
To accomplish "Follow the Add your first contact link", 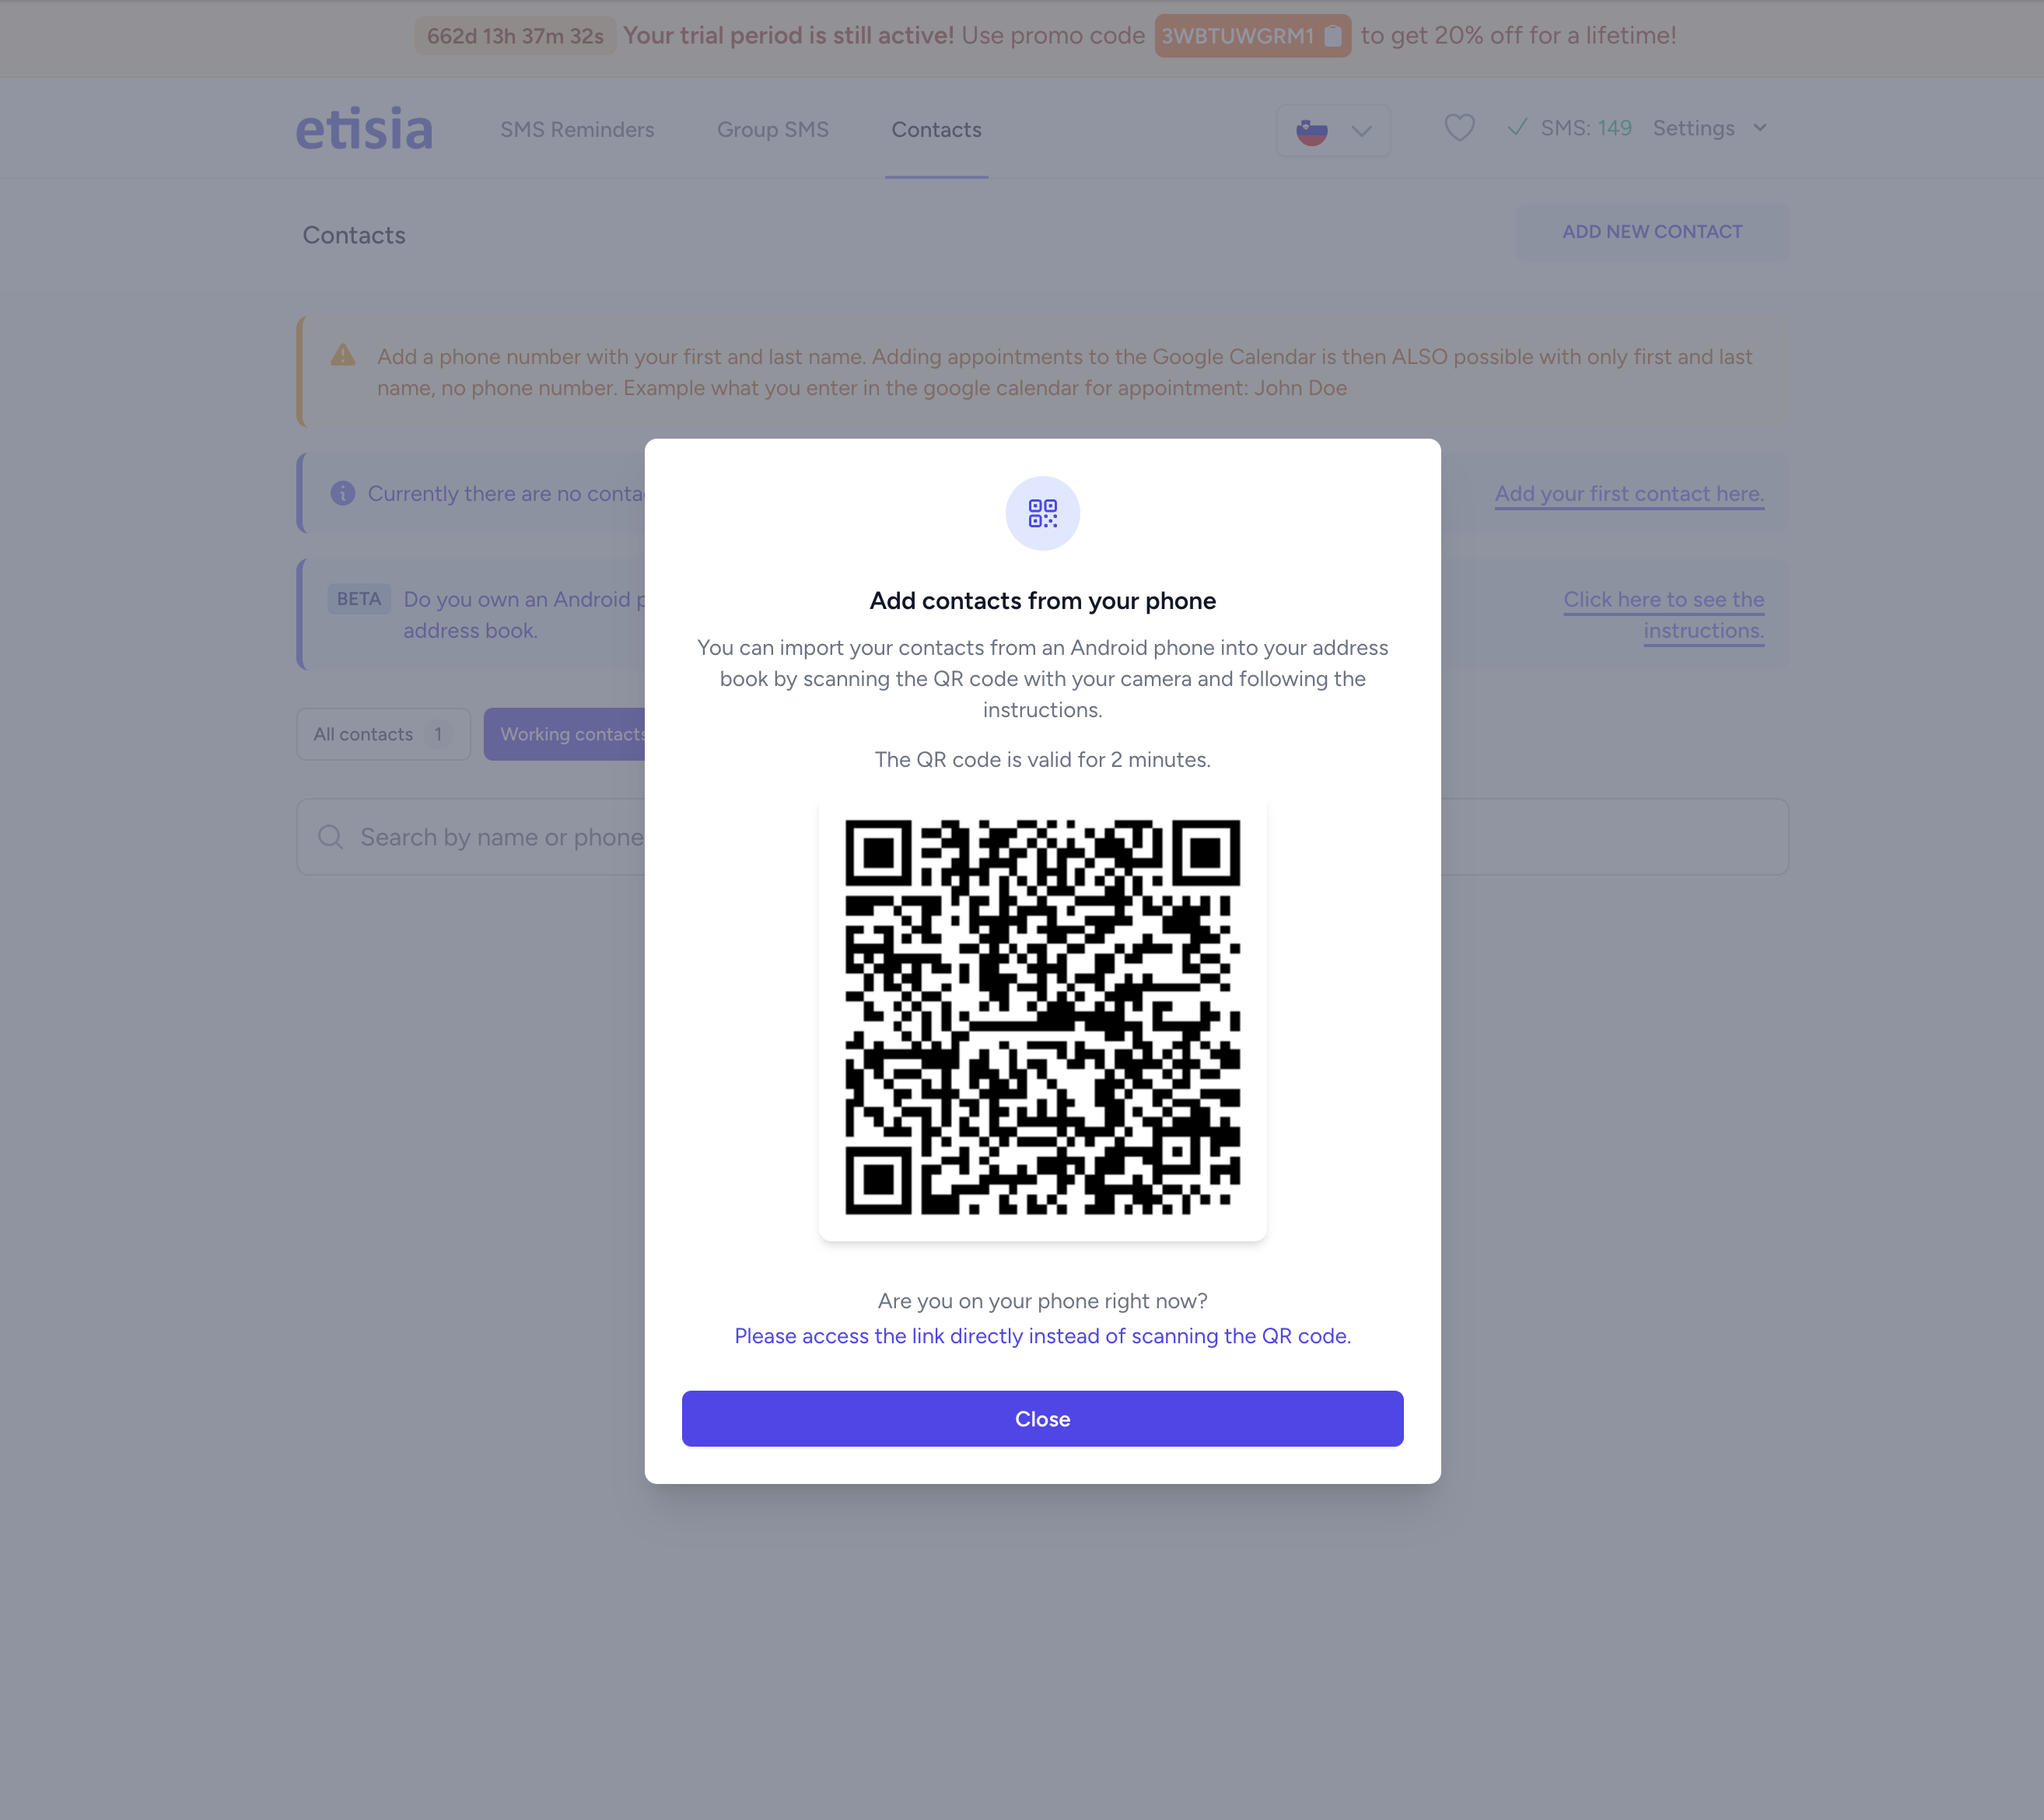I will tap(1629, 494).
